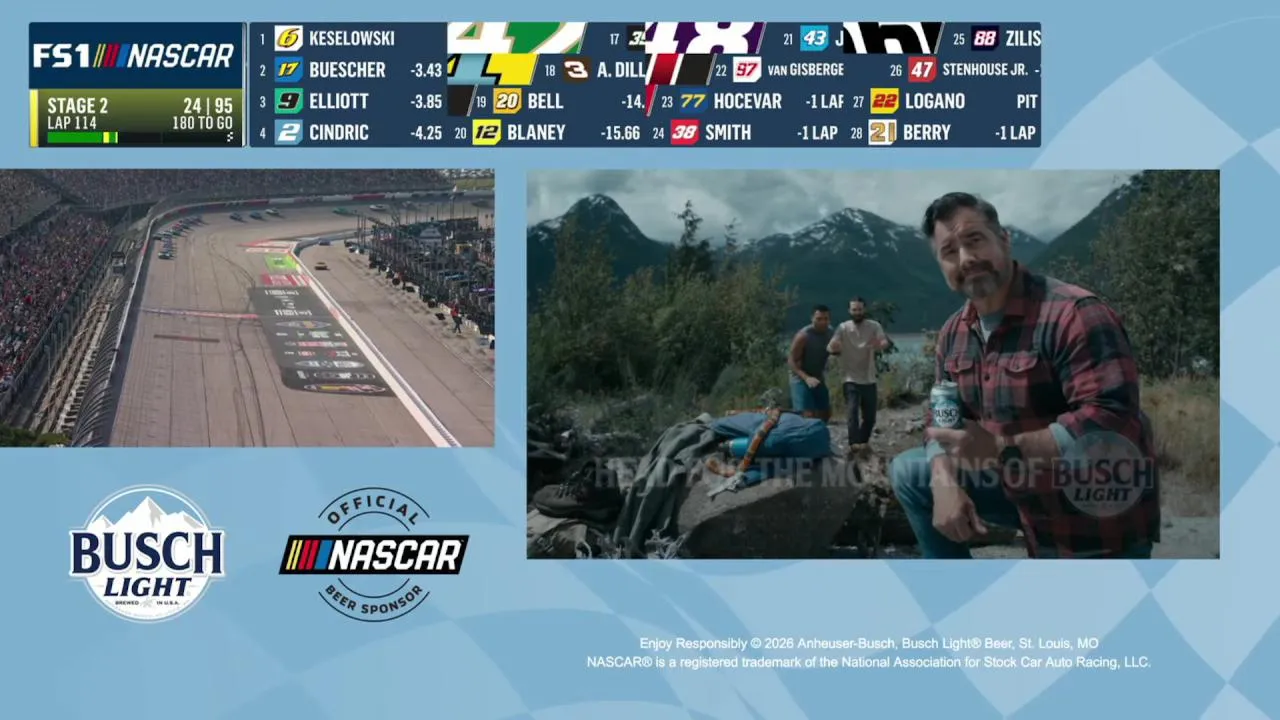This screenshot has width=1280, height=720.
Task: Click the number 43 car badge
Action: pyautogui.click(x=814, y=38)
